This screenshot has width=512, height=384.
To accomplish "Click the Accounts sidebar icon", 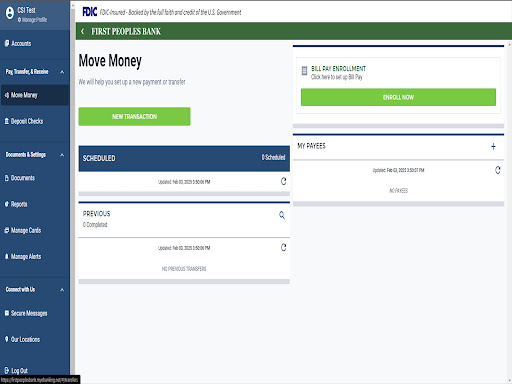I will tap(7, 43).
